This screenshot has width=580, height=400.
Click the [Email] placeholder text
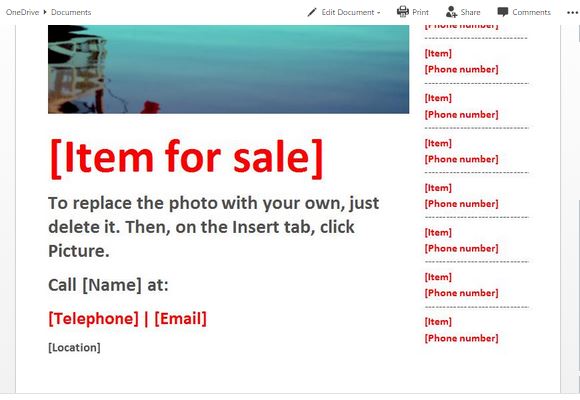pos(181,319)
